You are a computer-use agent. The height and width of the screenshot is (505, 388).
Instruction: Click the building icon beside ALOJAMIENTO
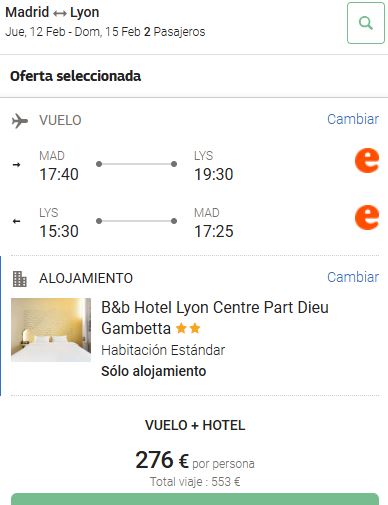pyautogui.click(x=19, y=279)
